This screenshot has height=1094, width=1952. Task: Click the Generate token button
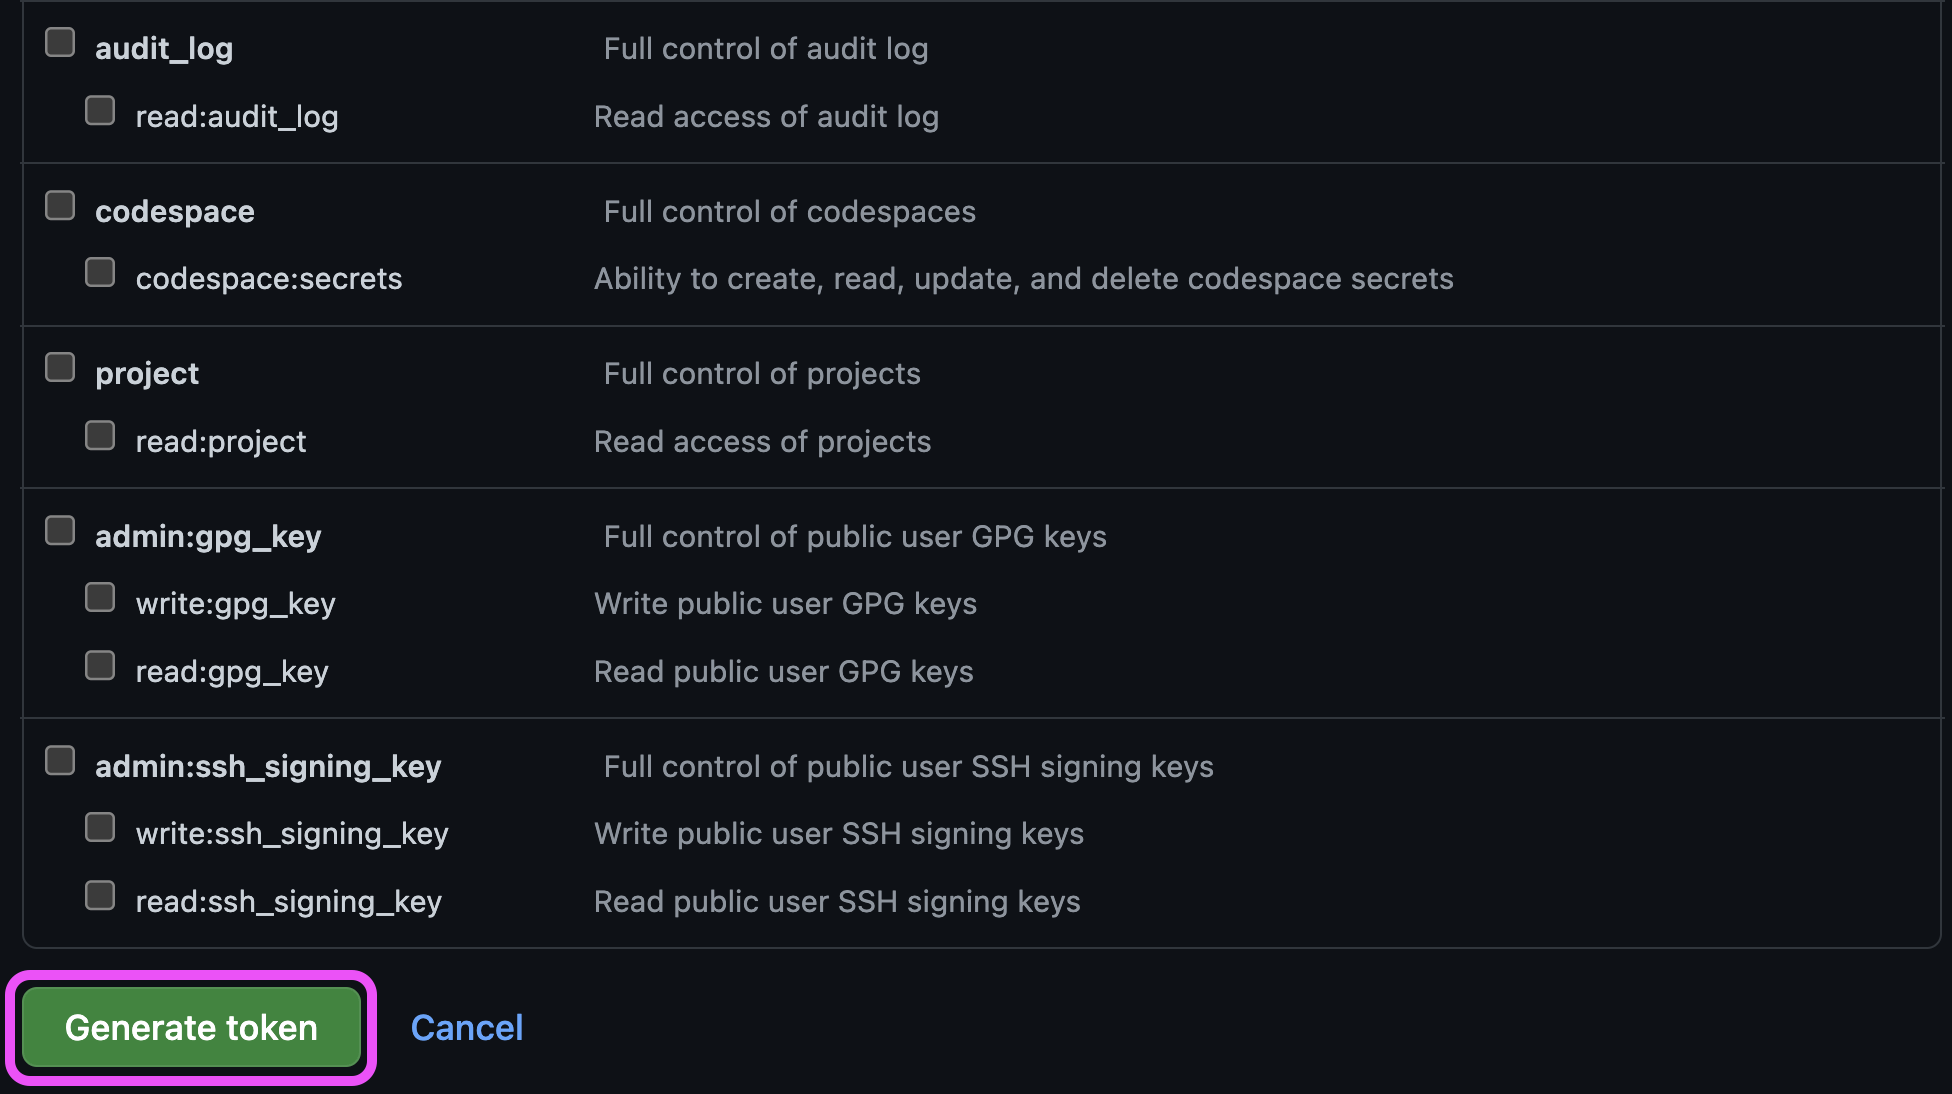coord(191,1027)
